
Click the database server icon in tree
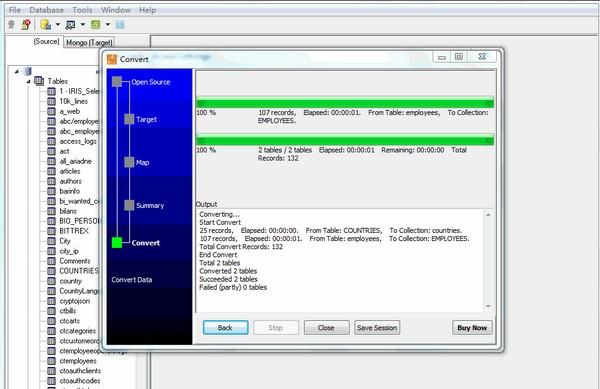[x=27, y=71]
